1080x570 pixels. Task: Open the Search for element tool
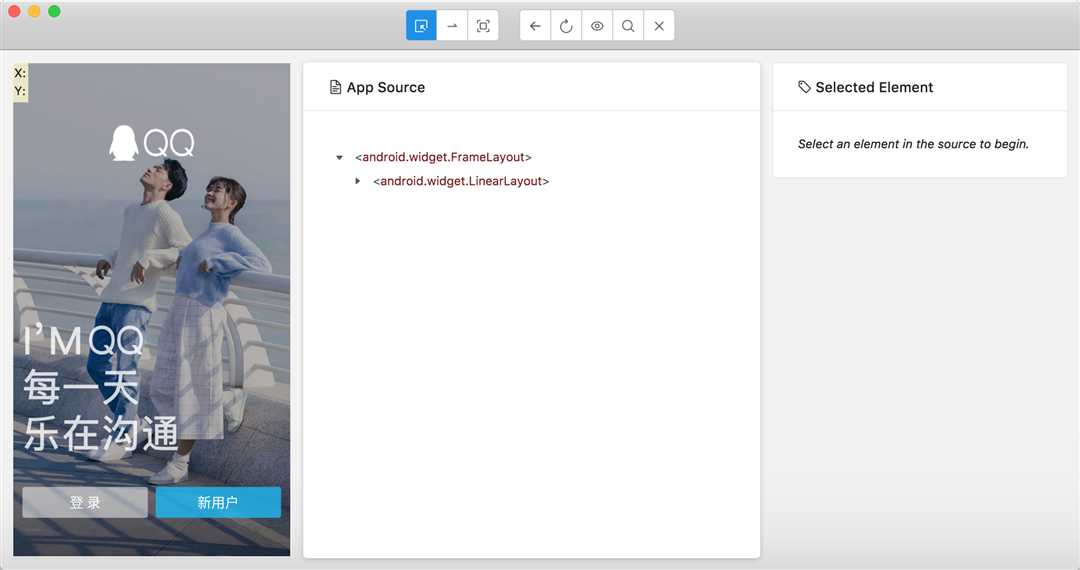628,26
